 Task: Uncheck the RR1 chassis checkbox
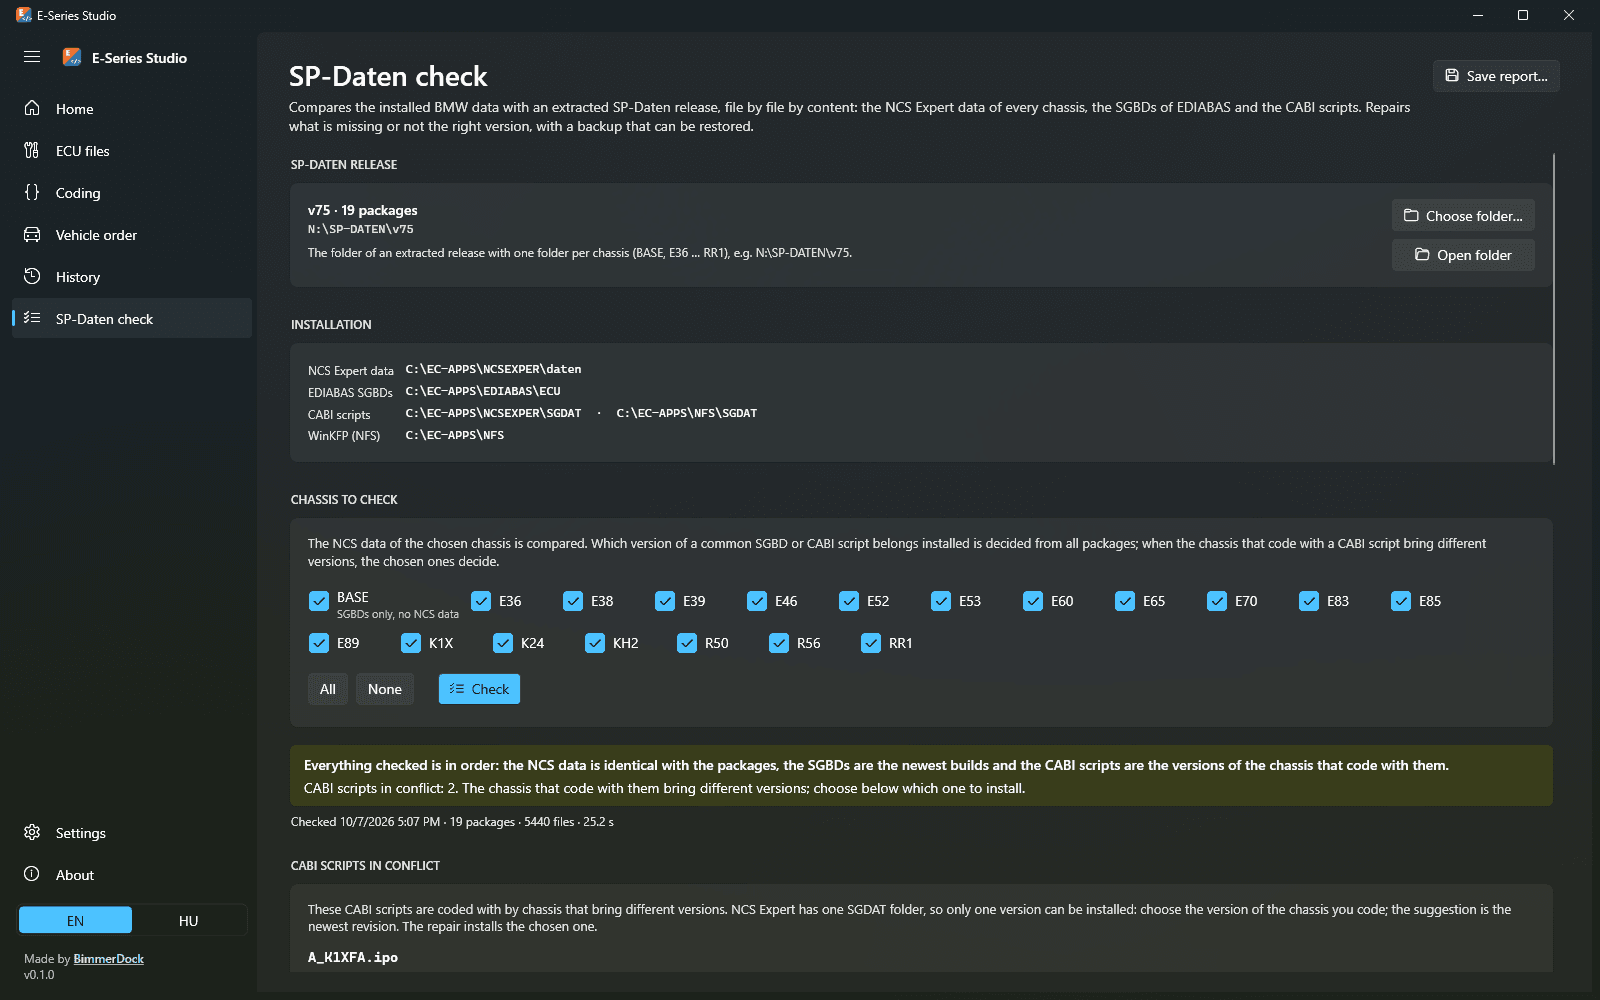[x=871, y=643]
